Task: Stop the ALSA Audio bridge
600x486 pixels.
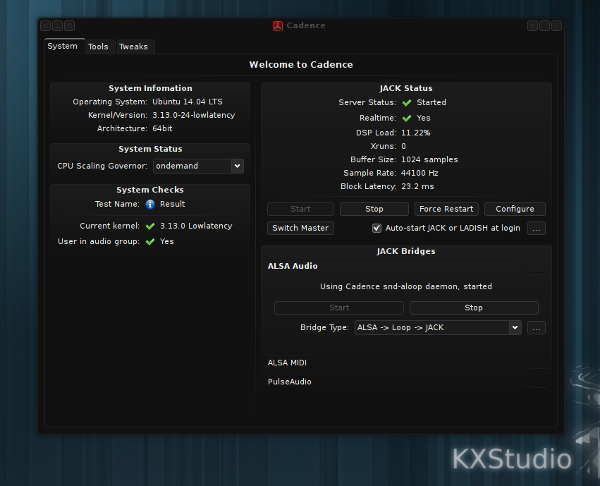Action: click(x=474, y=308)
